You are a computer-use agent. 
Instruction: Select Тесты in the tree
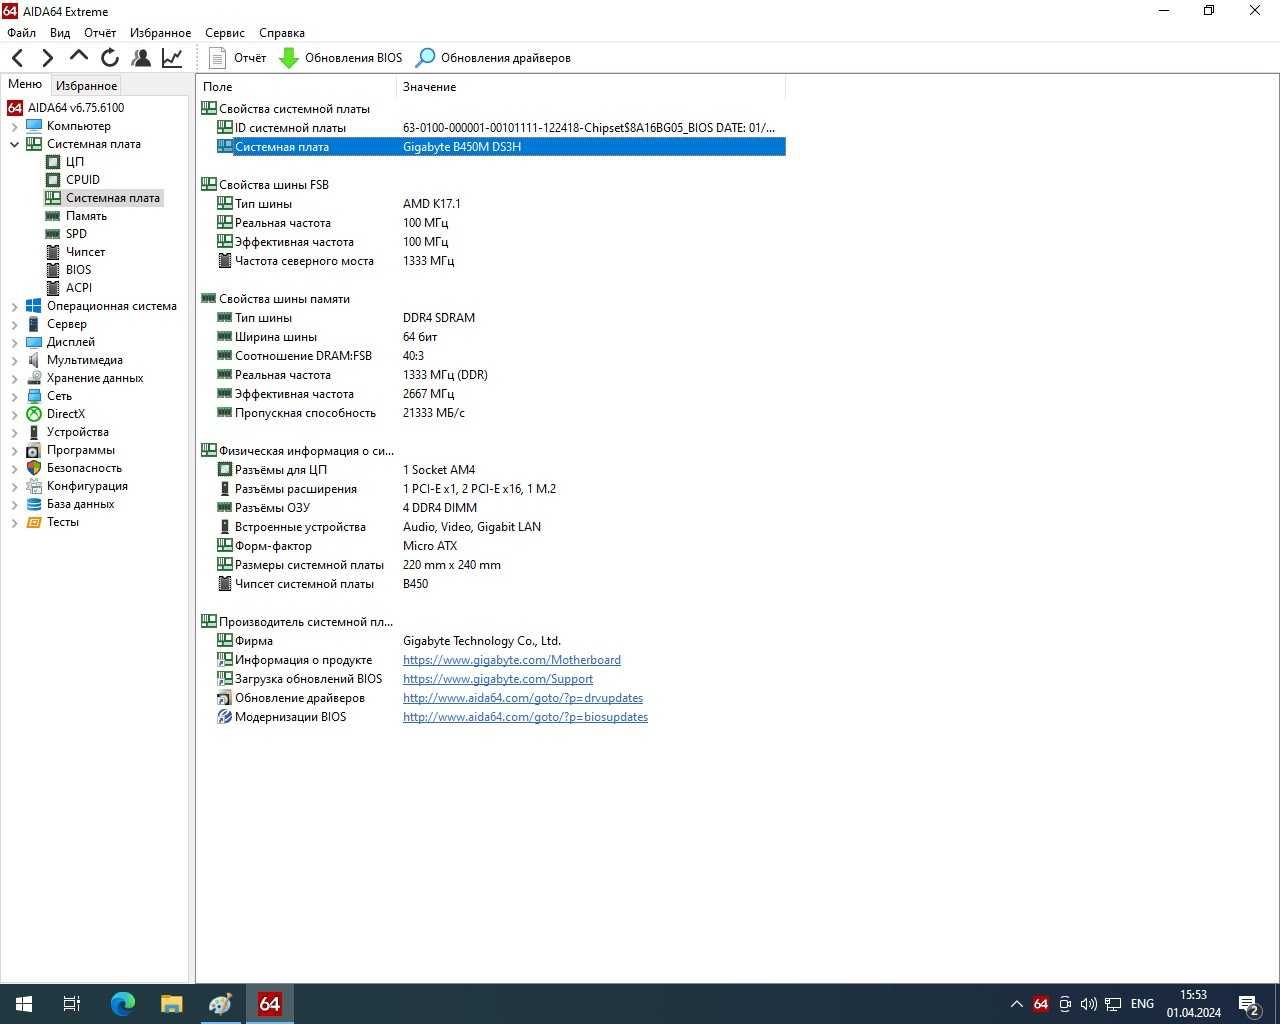pyautogui.click(x=62, y=522)
